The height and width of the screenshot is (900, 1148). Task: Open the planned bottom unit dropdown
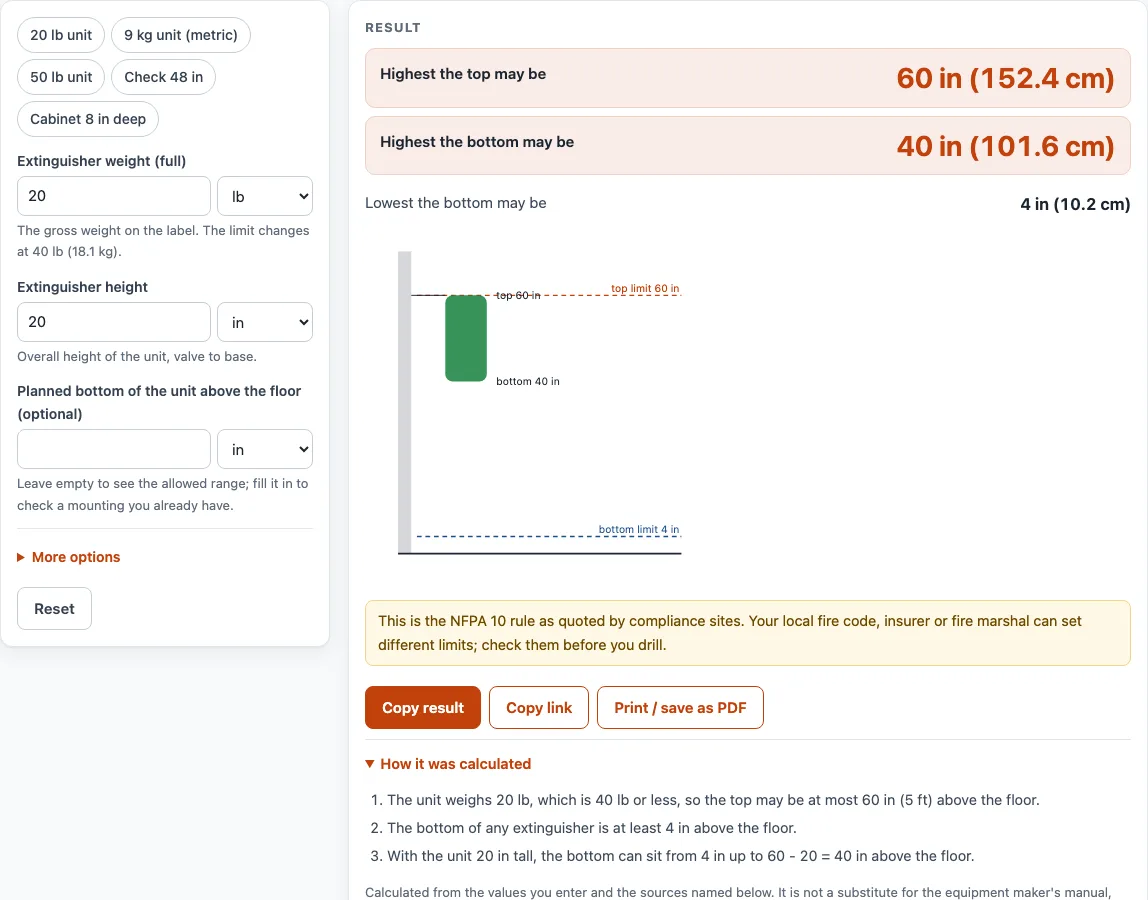(265, 449)
